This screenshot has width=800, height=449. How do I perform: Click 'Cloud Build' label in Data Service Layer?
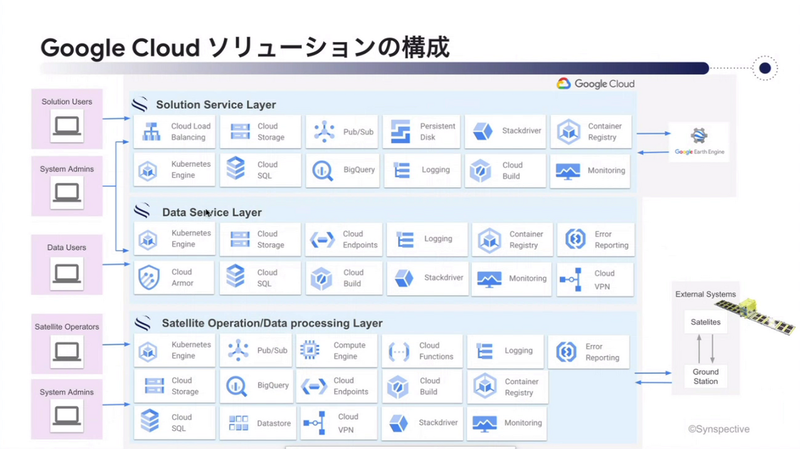[x=353, y=278]
